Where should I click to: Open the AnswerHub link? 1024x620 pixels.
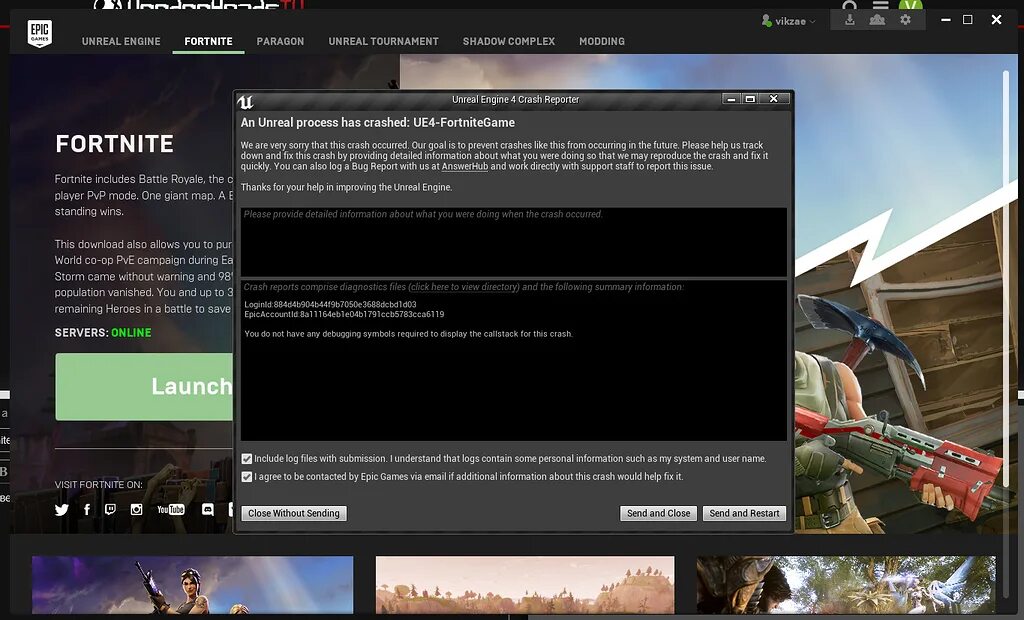click(465, 167)
